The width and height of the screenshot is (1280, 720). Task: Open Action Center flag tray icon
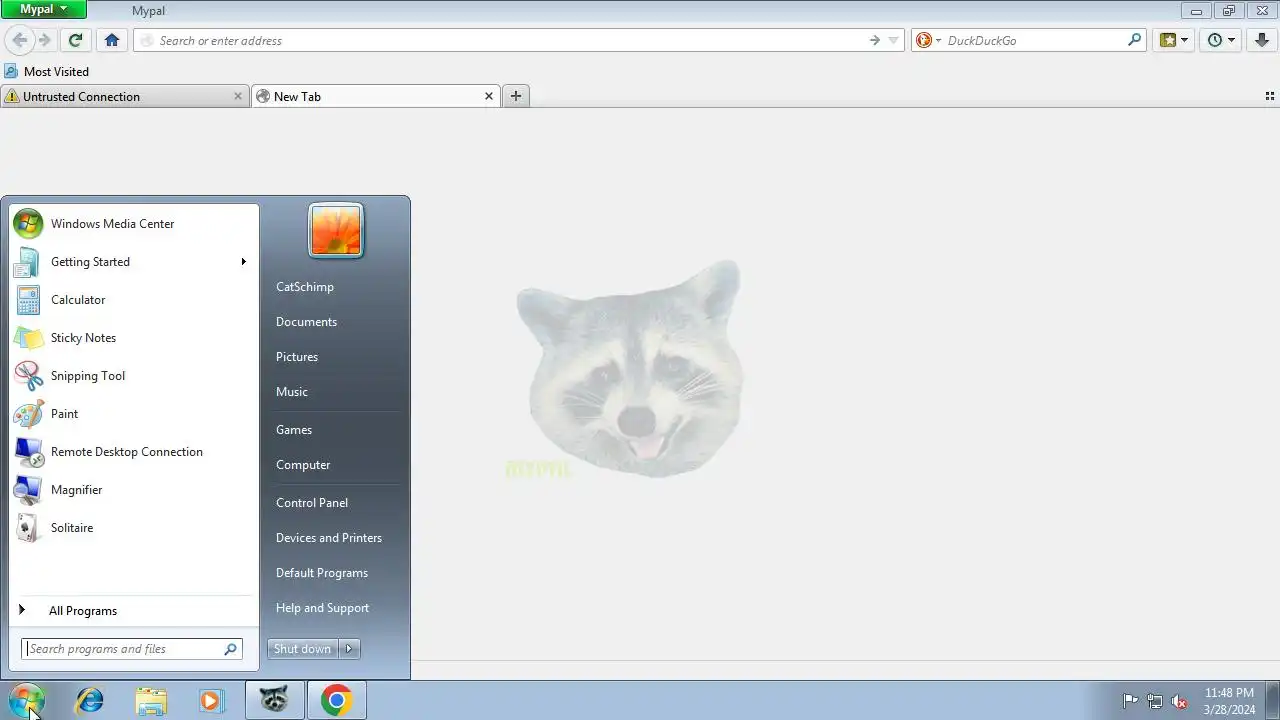[x=1130, y=701]
